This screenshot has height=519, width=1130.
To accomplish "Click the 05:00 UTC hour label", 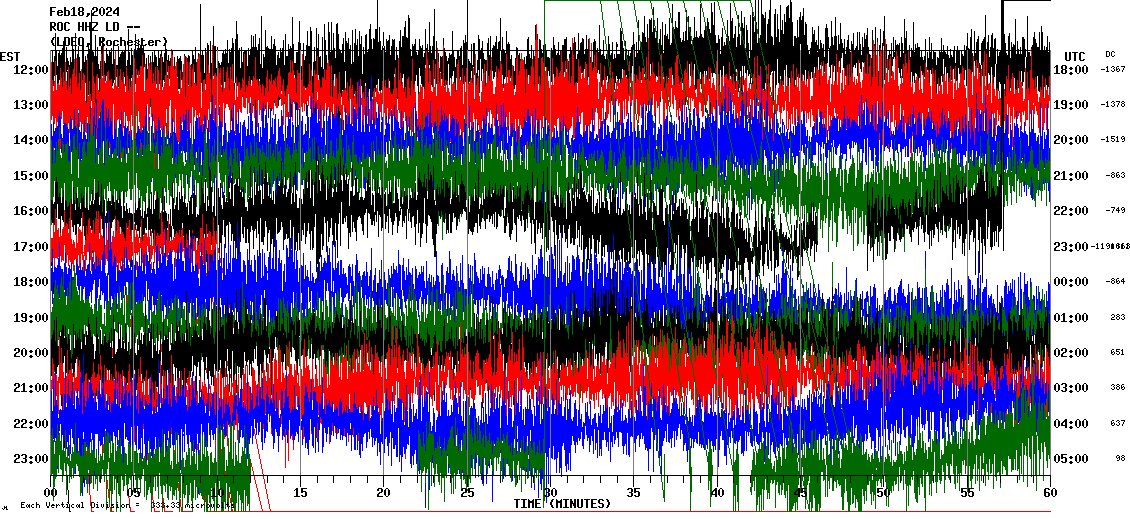I will click(1071, 459).
